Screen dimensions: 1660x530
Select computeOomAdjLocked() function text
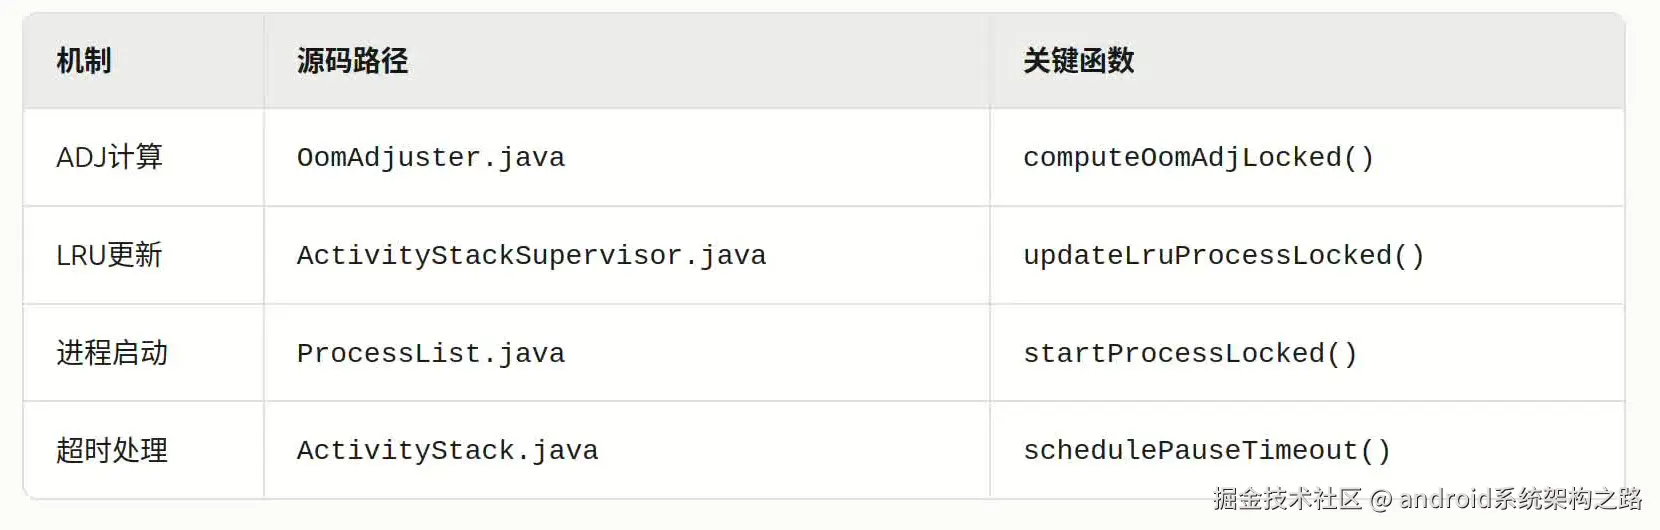[x=1198, y=158]
